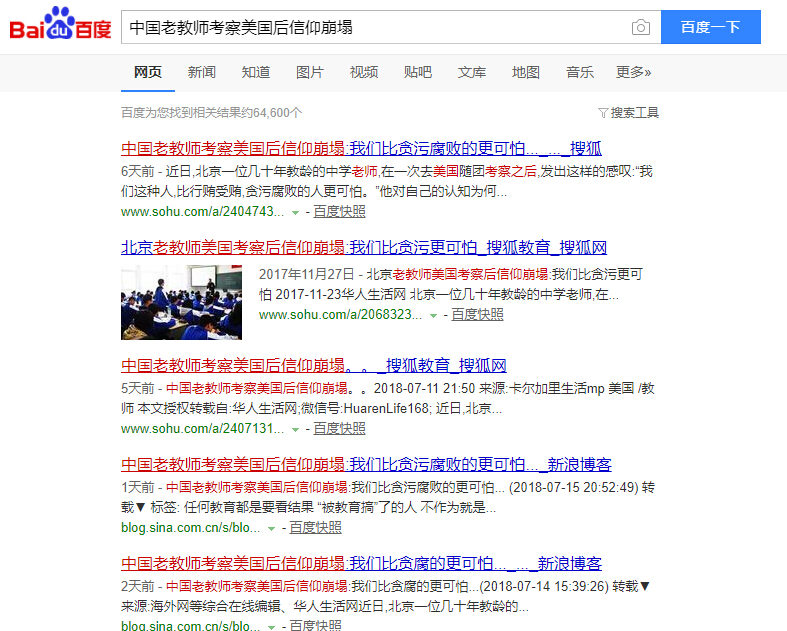Open 百度快照 for sohu.com/a/2407131 result
This screenshot has height=631, width=787.
339,429
